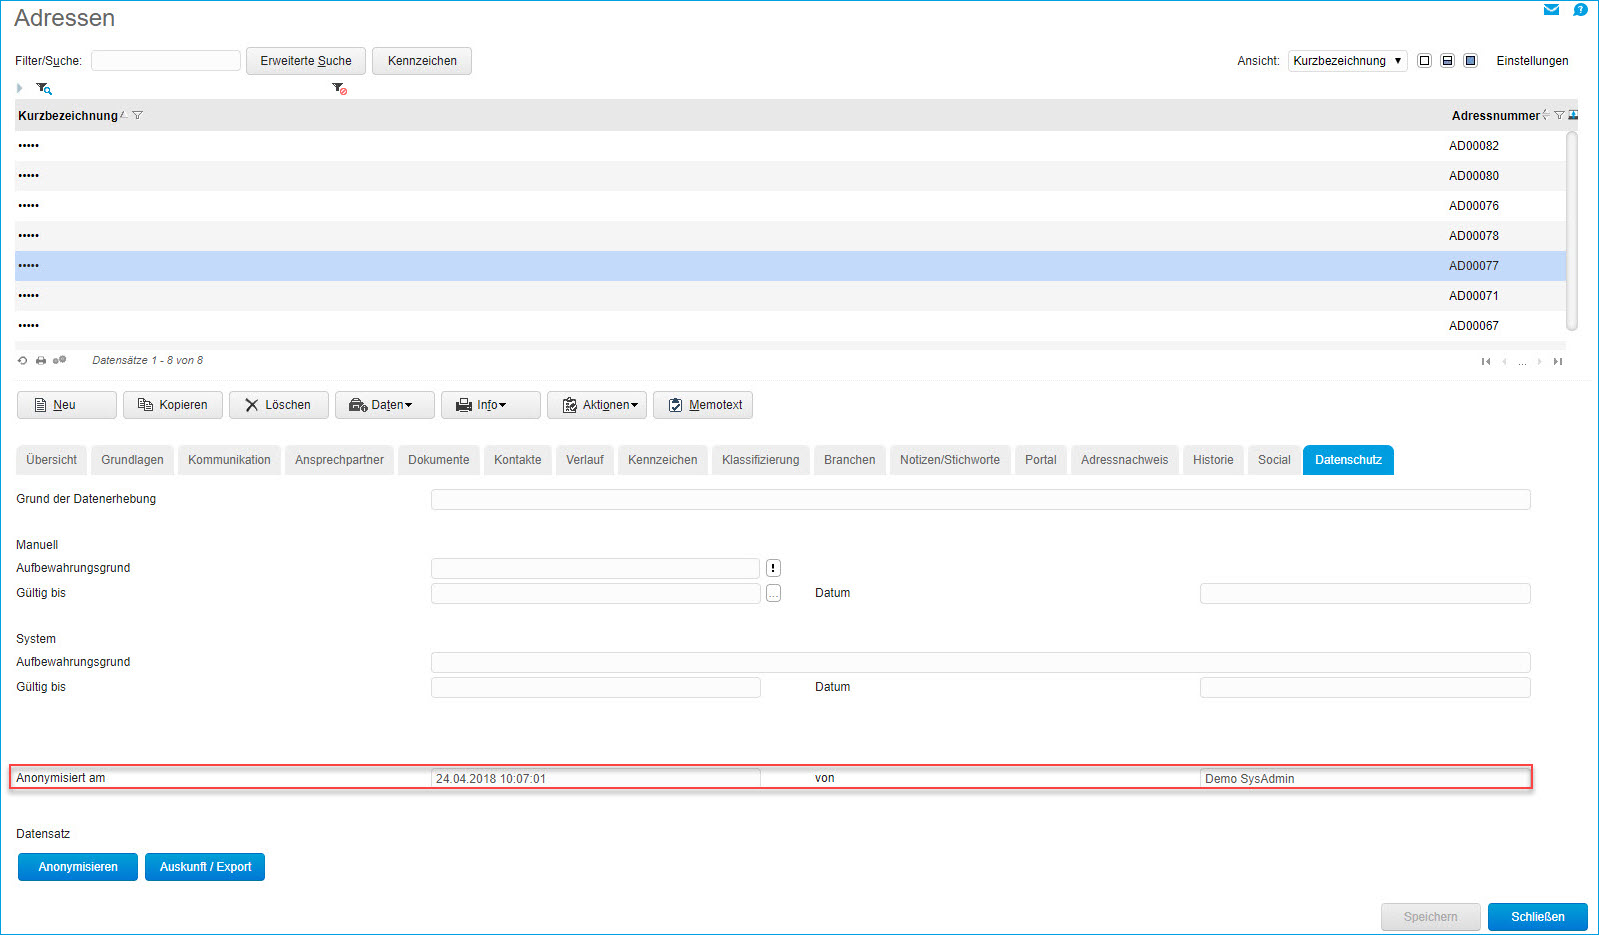Viewport: 1599px width, 935px height.
Task: Click the Grund der Datenerhebung field
Action: tap(981, 499)
